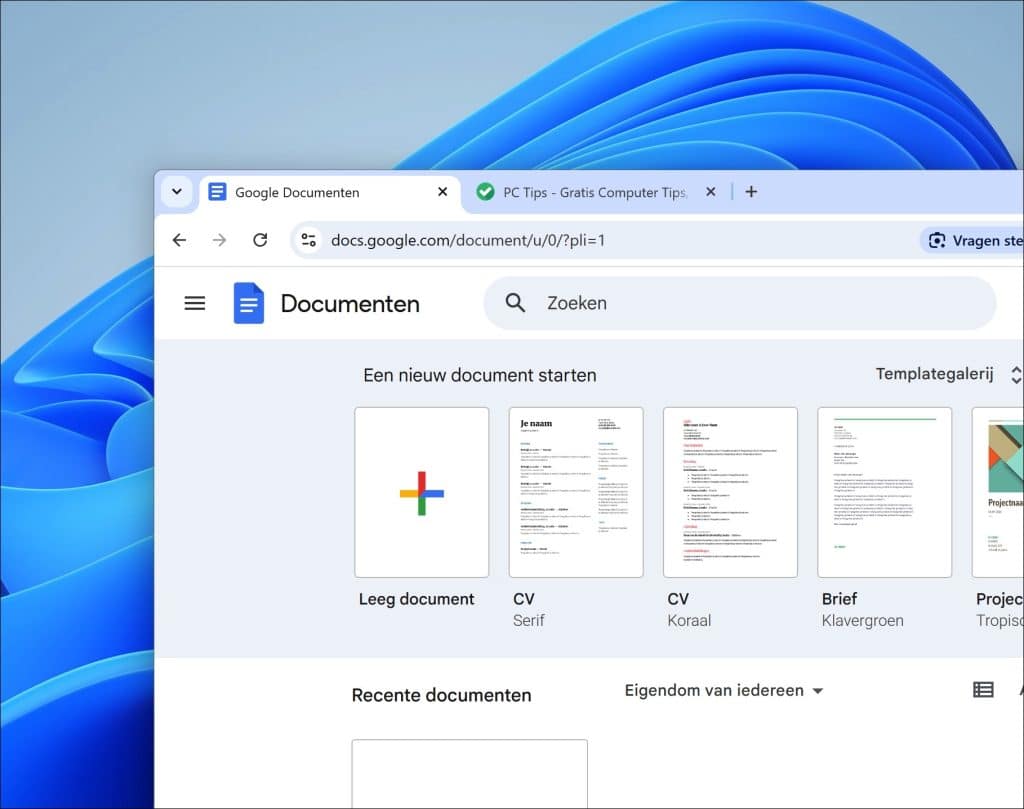
Task: Start a Leeg document
Action: pyautogui.click(x=421, y=492)
